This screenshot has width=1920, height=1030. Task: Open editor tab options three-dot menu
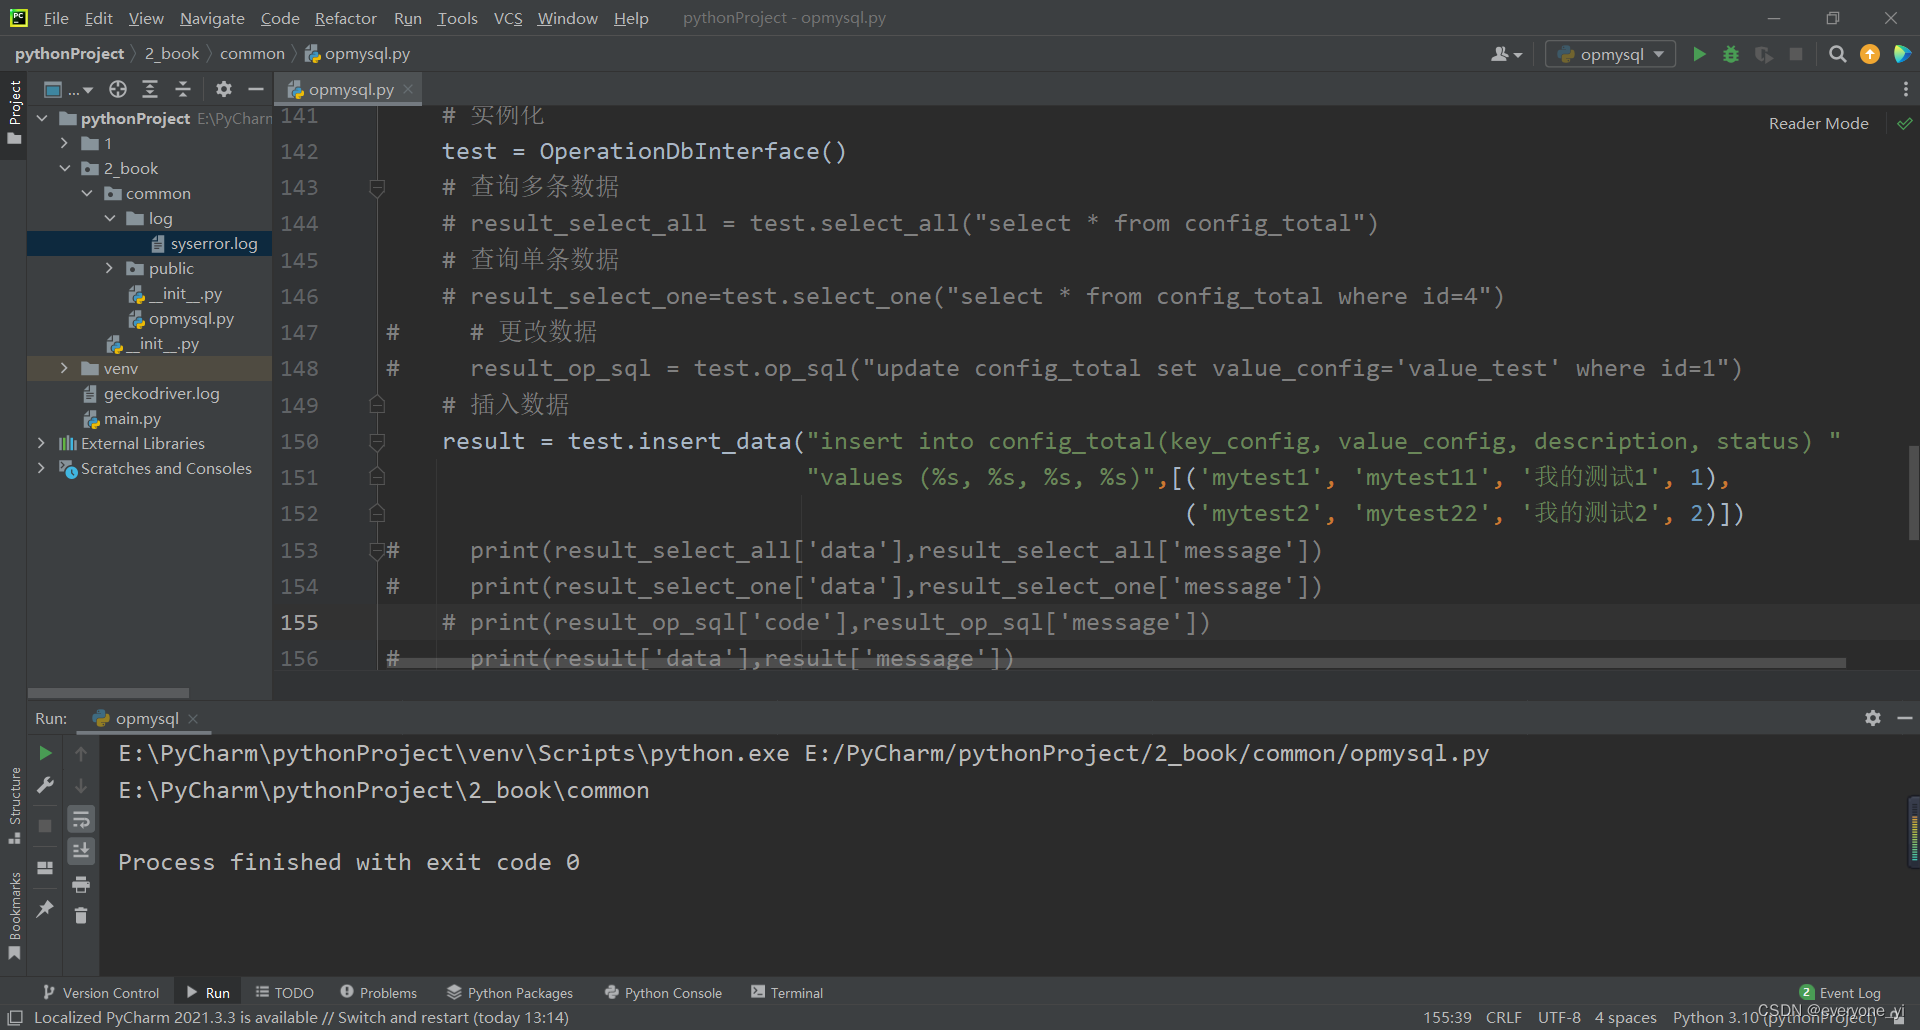coord(1905,89)
